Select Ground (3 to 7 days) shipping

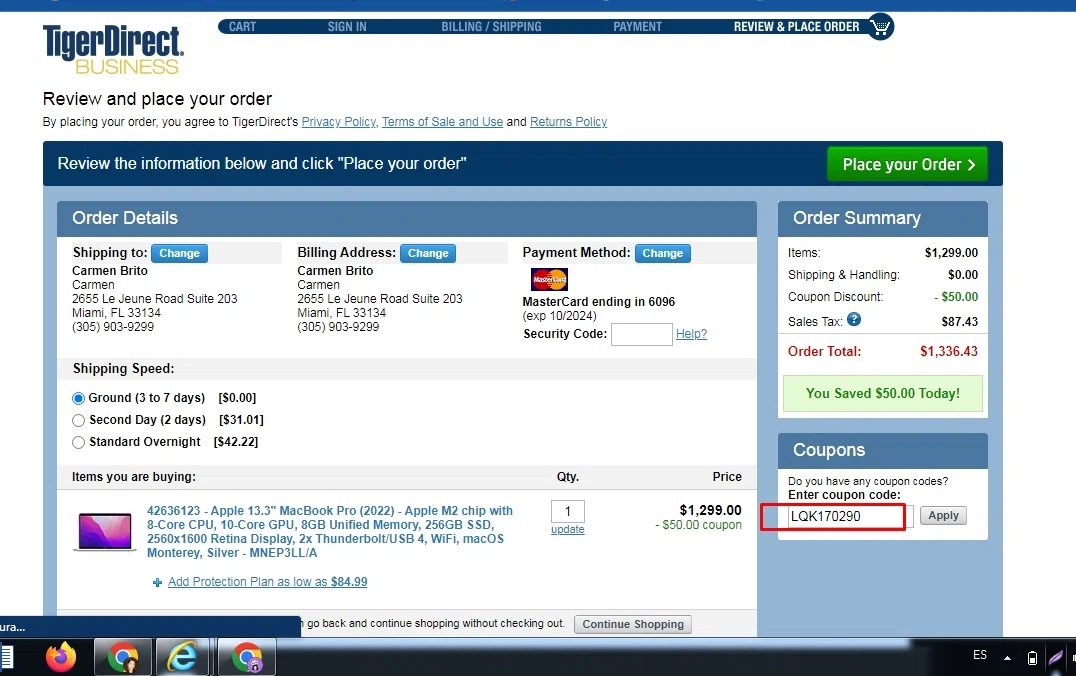point(78,398)
